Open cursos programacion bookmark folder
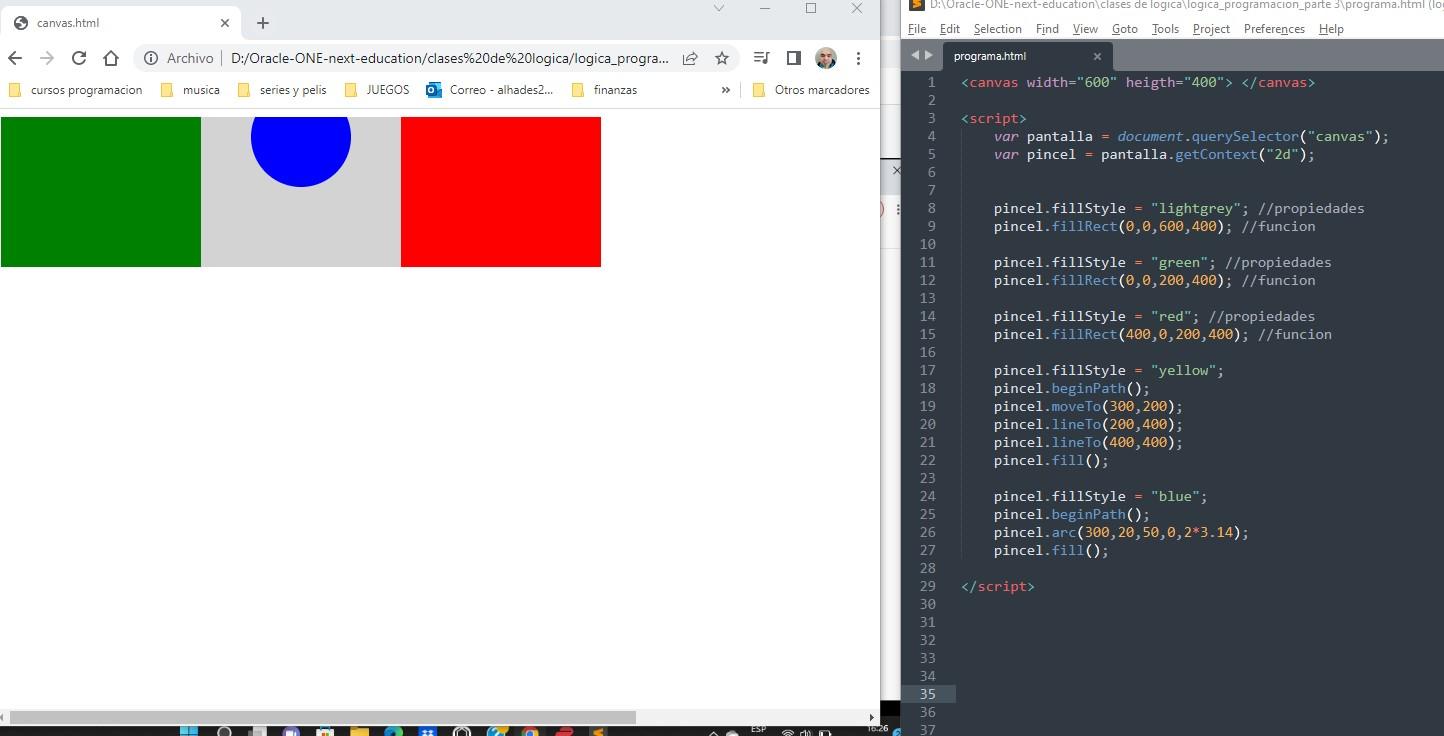This screenshot has width=1444, height=736. coord(75,90)
